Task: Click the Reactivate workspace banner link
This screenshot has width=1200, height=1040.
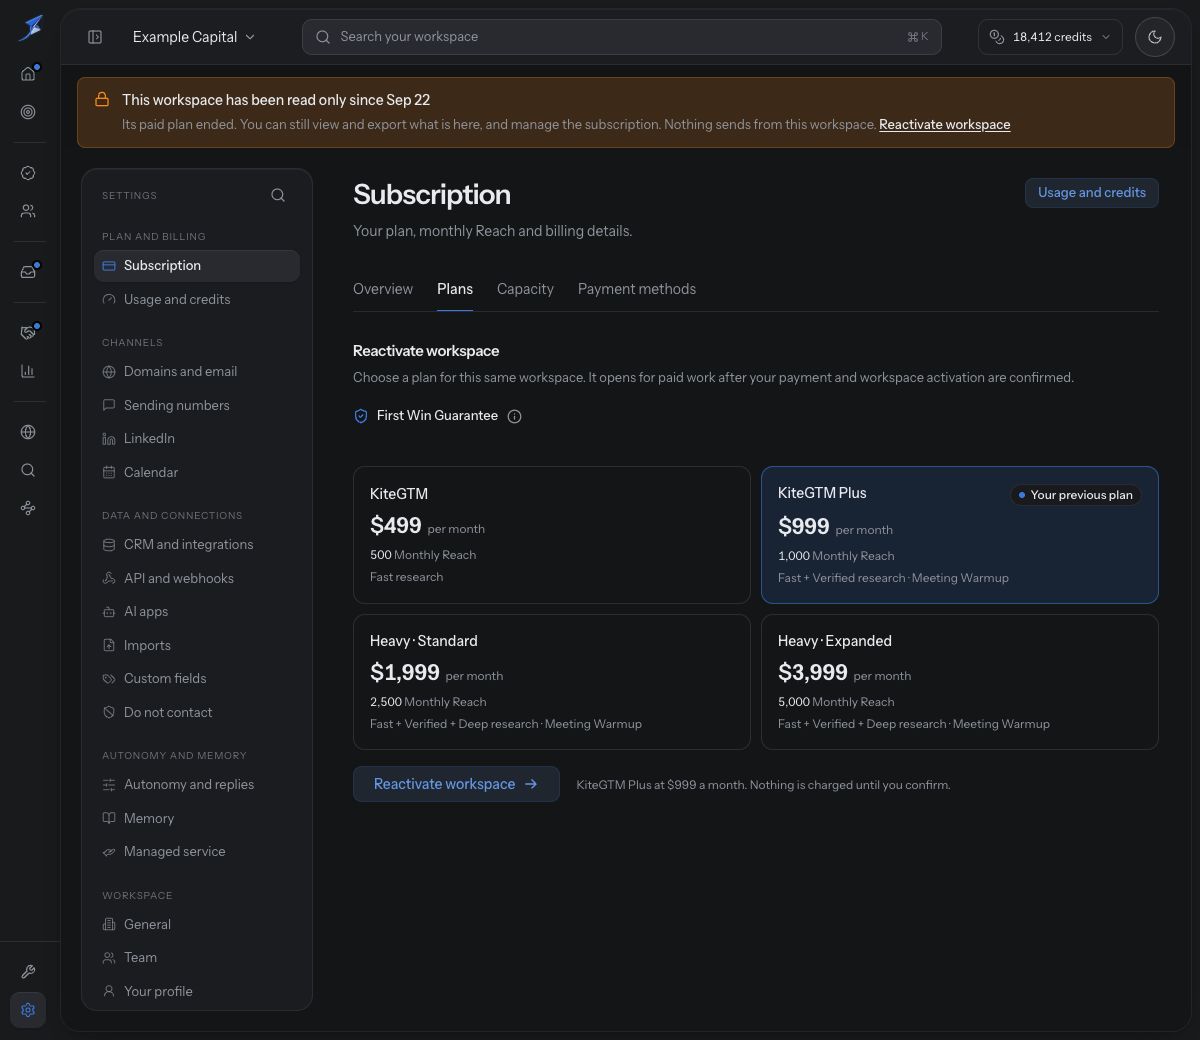Action: (944, 125)
